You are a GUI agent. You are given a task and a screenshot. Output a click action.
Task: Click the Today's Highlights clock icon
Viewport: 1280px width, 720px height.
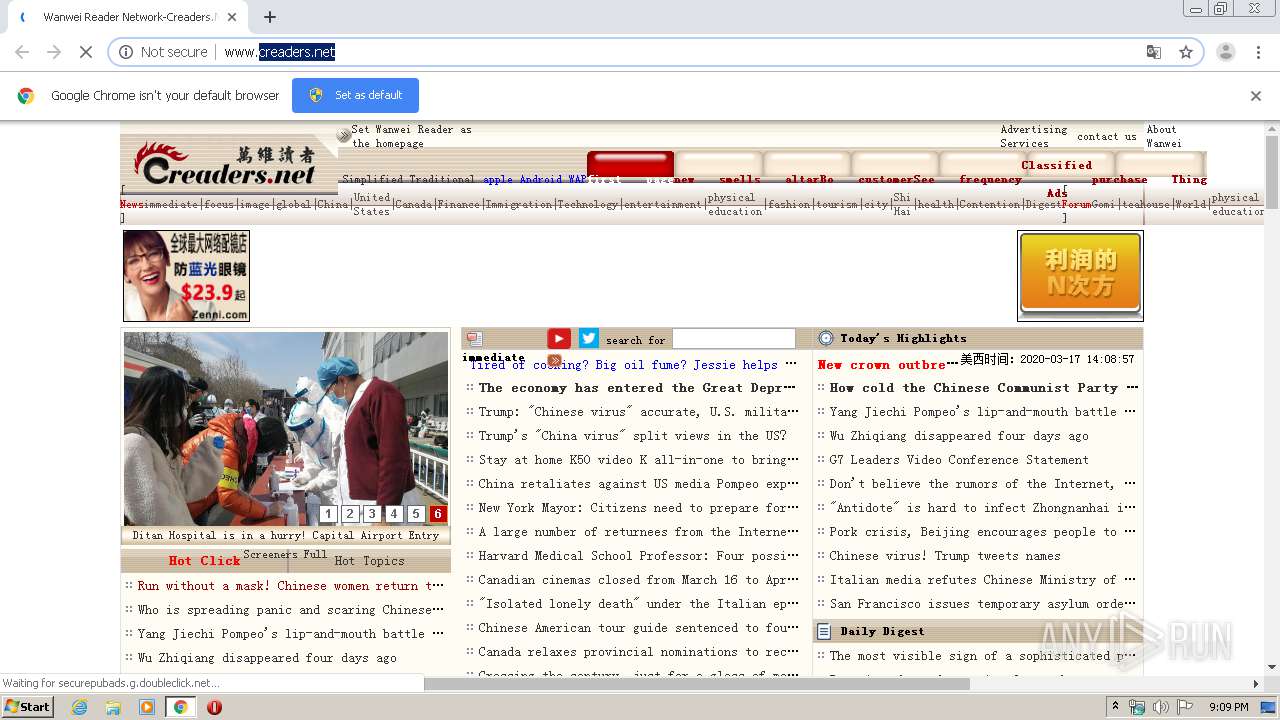point(826,338)
